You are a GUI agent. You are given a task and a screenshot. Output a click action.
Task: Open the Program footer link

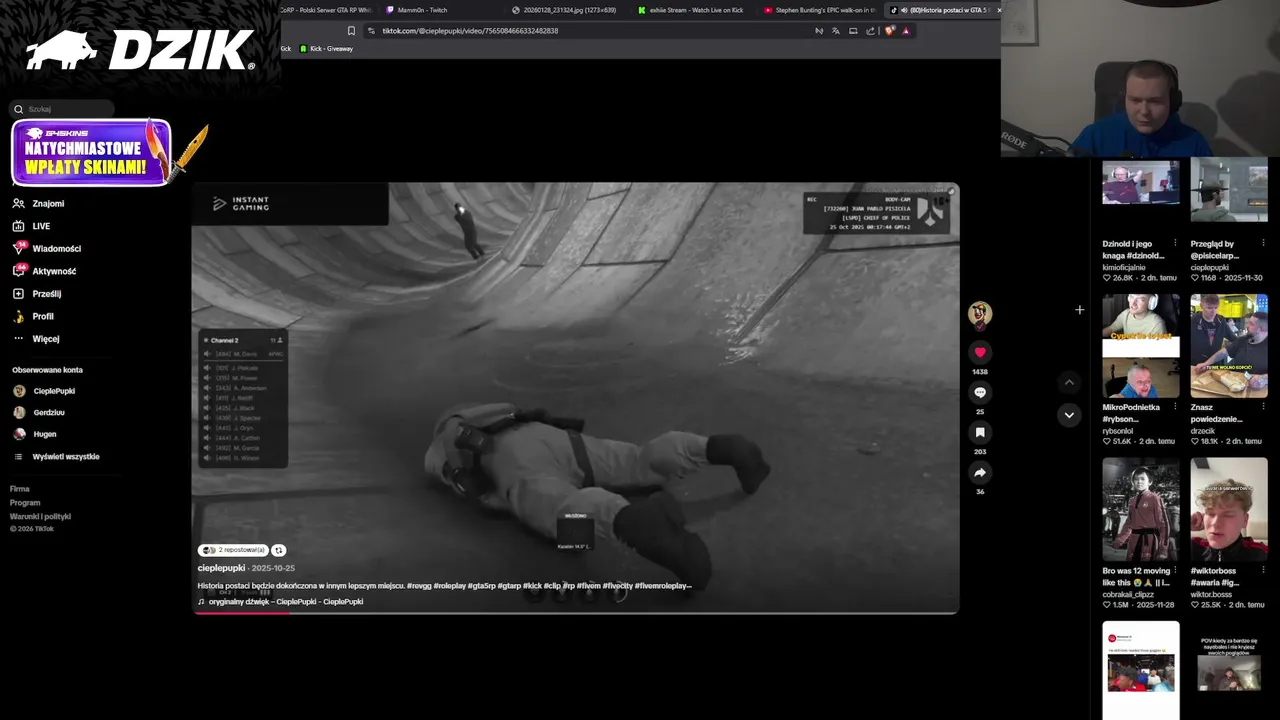tap(25, 503)
